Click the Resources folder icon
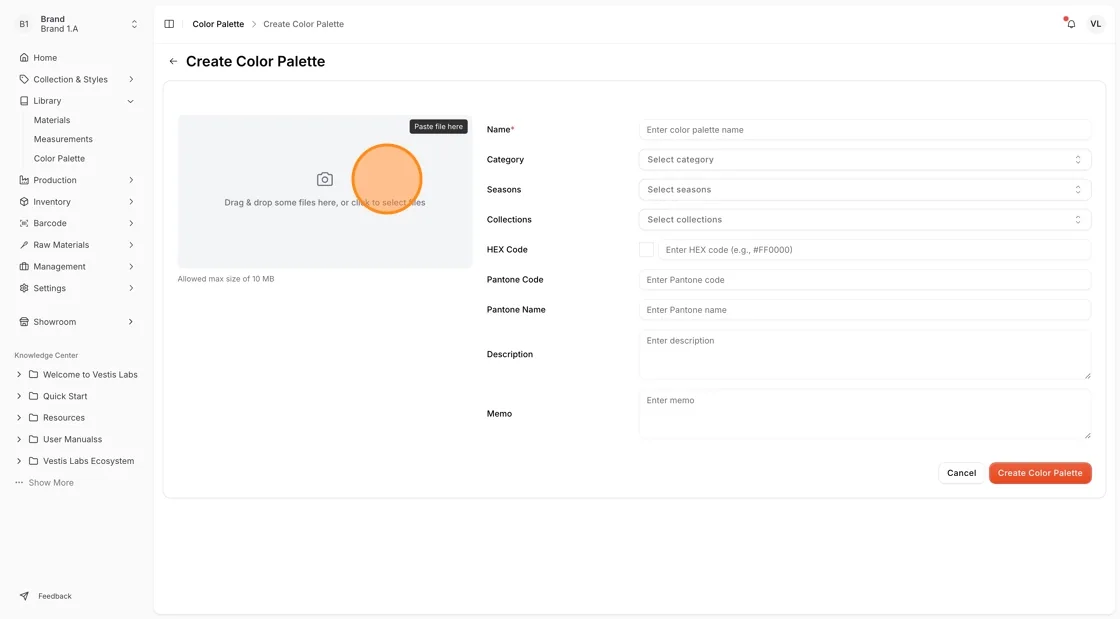This screenshot has height=619, width=1120. [34, 418]
